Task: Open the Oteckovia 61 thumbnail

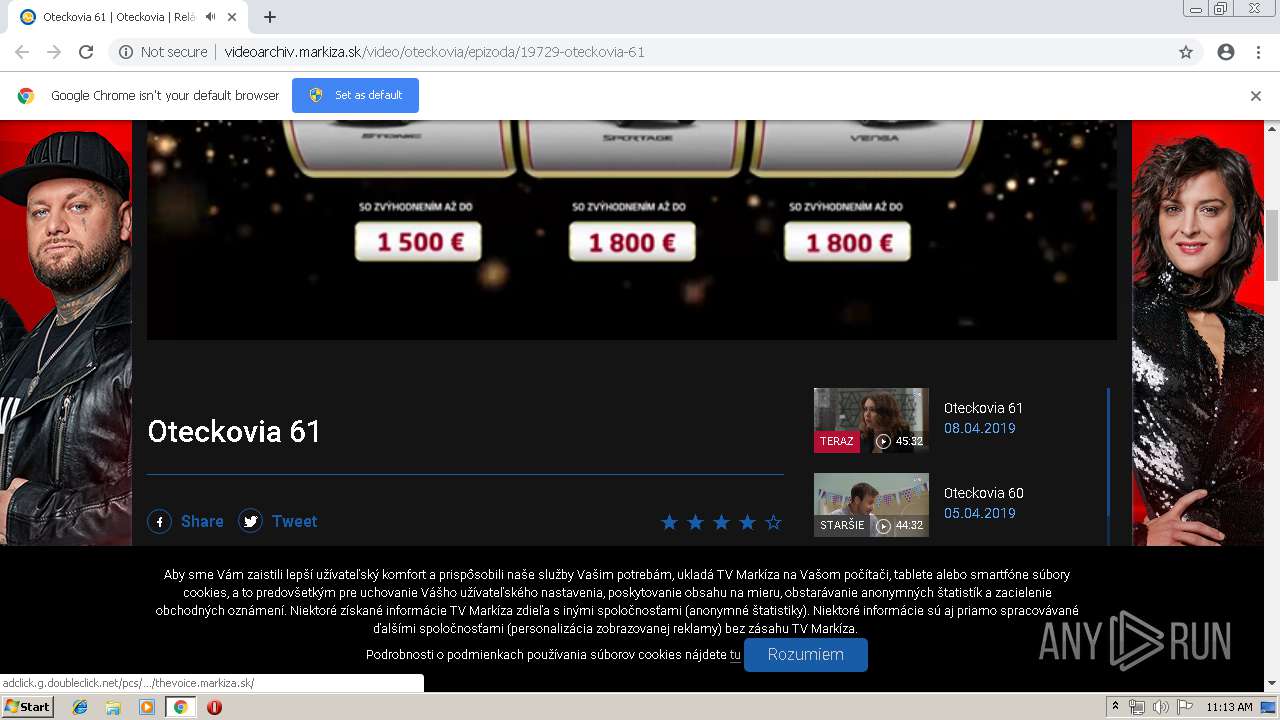Action: (871, 420)
